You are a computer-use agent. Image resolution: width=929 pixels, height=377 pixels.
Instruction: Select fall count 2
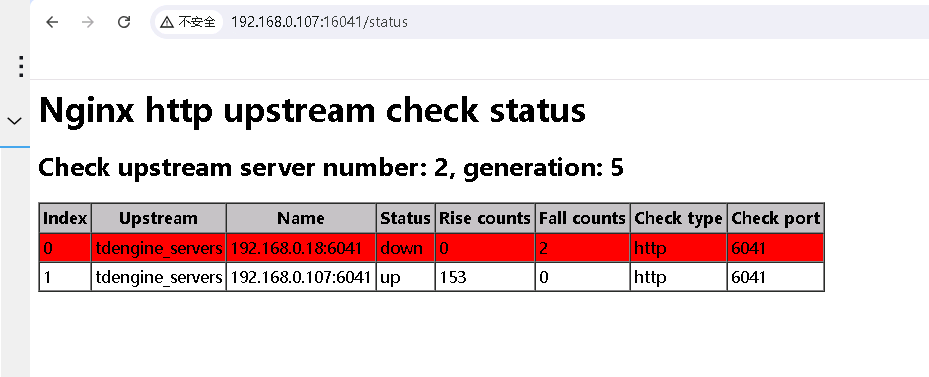click(582, 248)
